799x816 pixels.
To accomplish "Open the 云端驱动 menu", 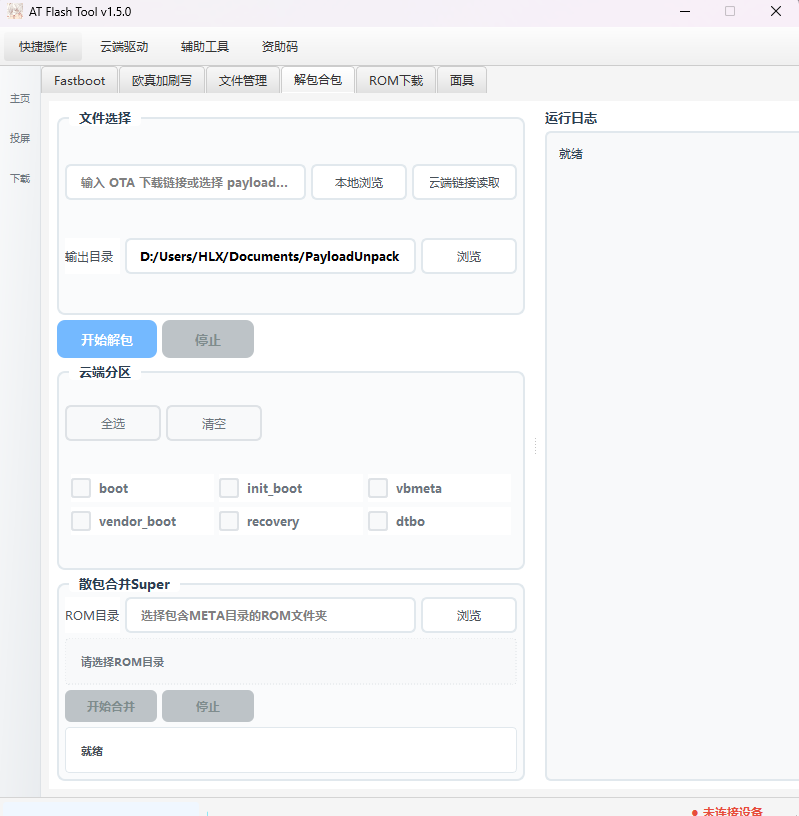I will [x=124, y=46].
